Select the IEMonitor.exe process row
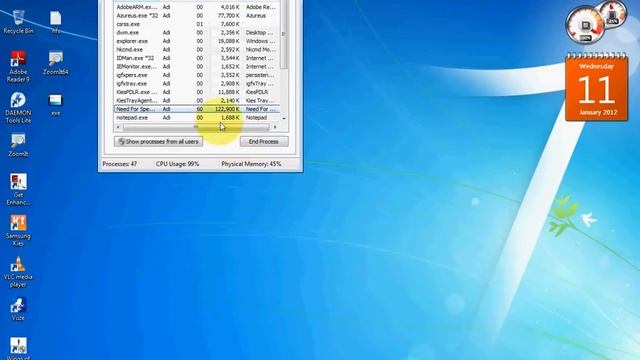640x360 pixels. click(x=197, y=67)
